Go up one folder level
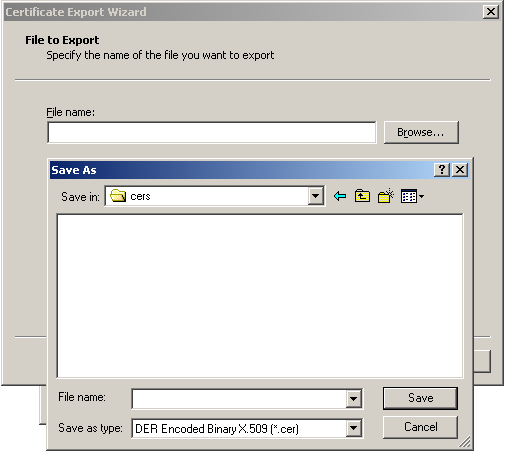506x454 pixels. pyautogui.click(x=362, y=196)
